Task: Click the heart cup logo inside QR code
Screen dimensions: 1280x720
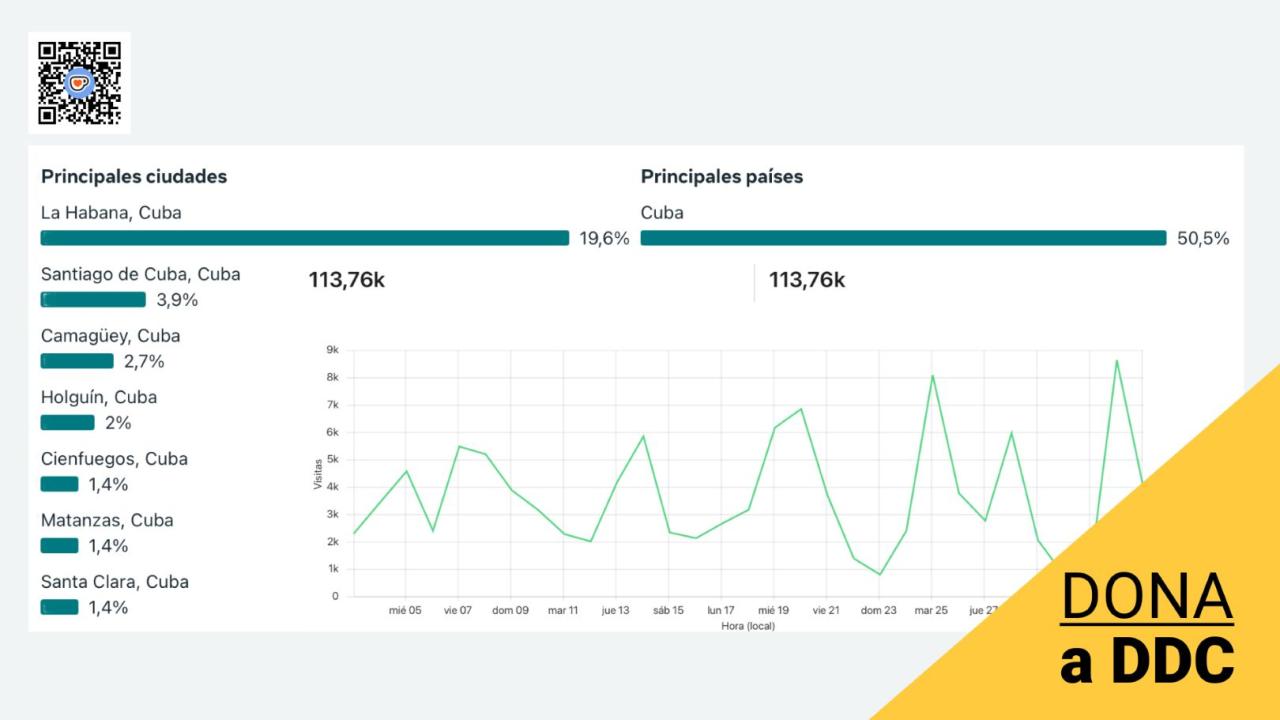Action: click(79, 83)
